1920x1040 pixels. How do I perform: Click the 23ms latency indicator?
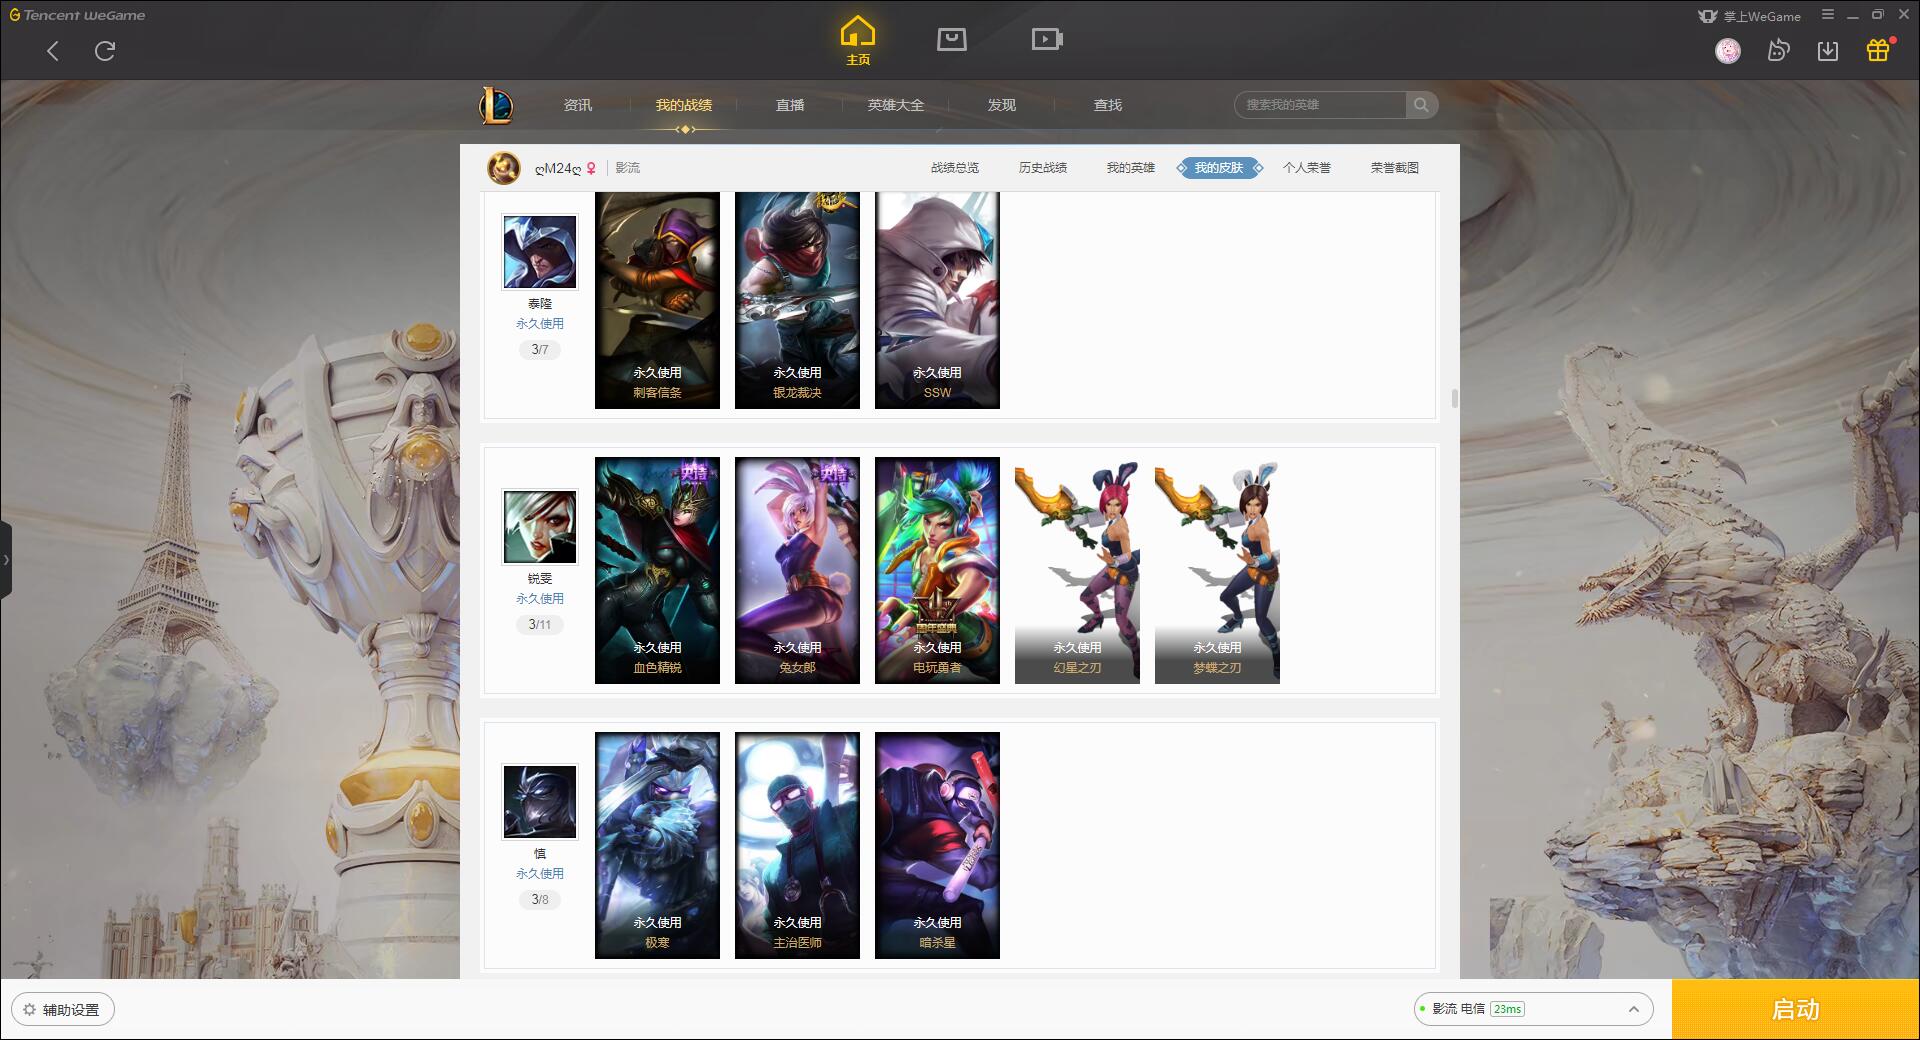click(x=1507, y=1009)
